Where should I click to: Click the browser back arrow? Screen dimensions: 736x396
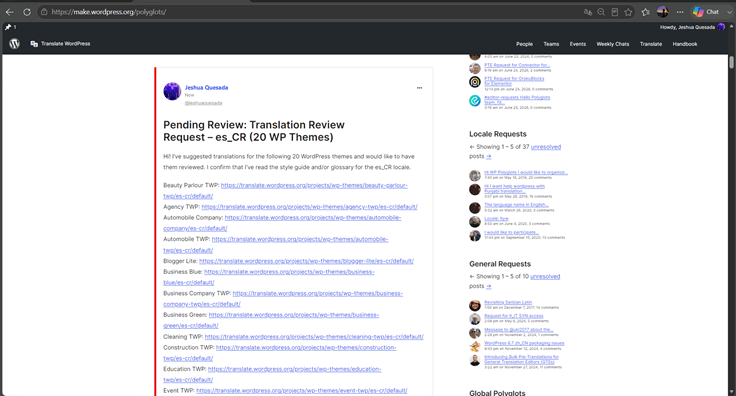(9, 12)
